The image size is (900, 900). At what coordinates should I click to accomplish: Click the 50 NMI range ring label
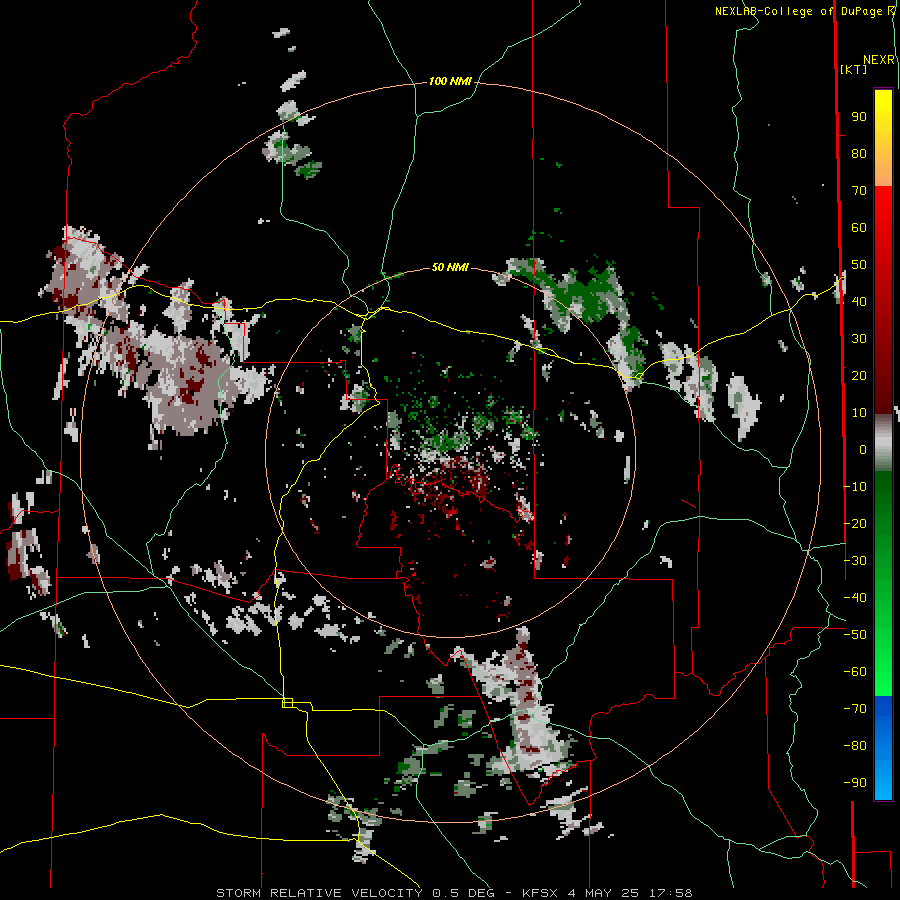click(x=450, y=267)
